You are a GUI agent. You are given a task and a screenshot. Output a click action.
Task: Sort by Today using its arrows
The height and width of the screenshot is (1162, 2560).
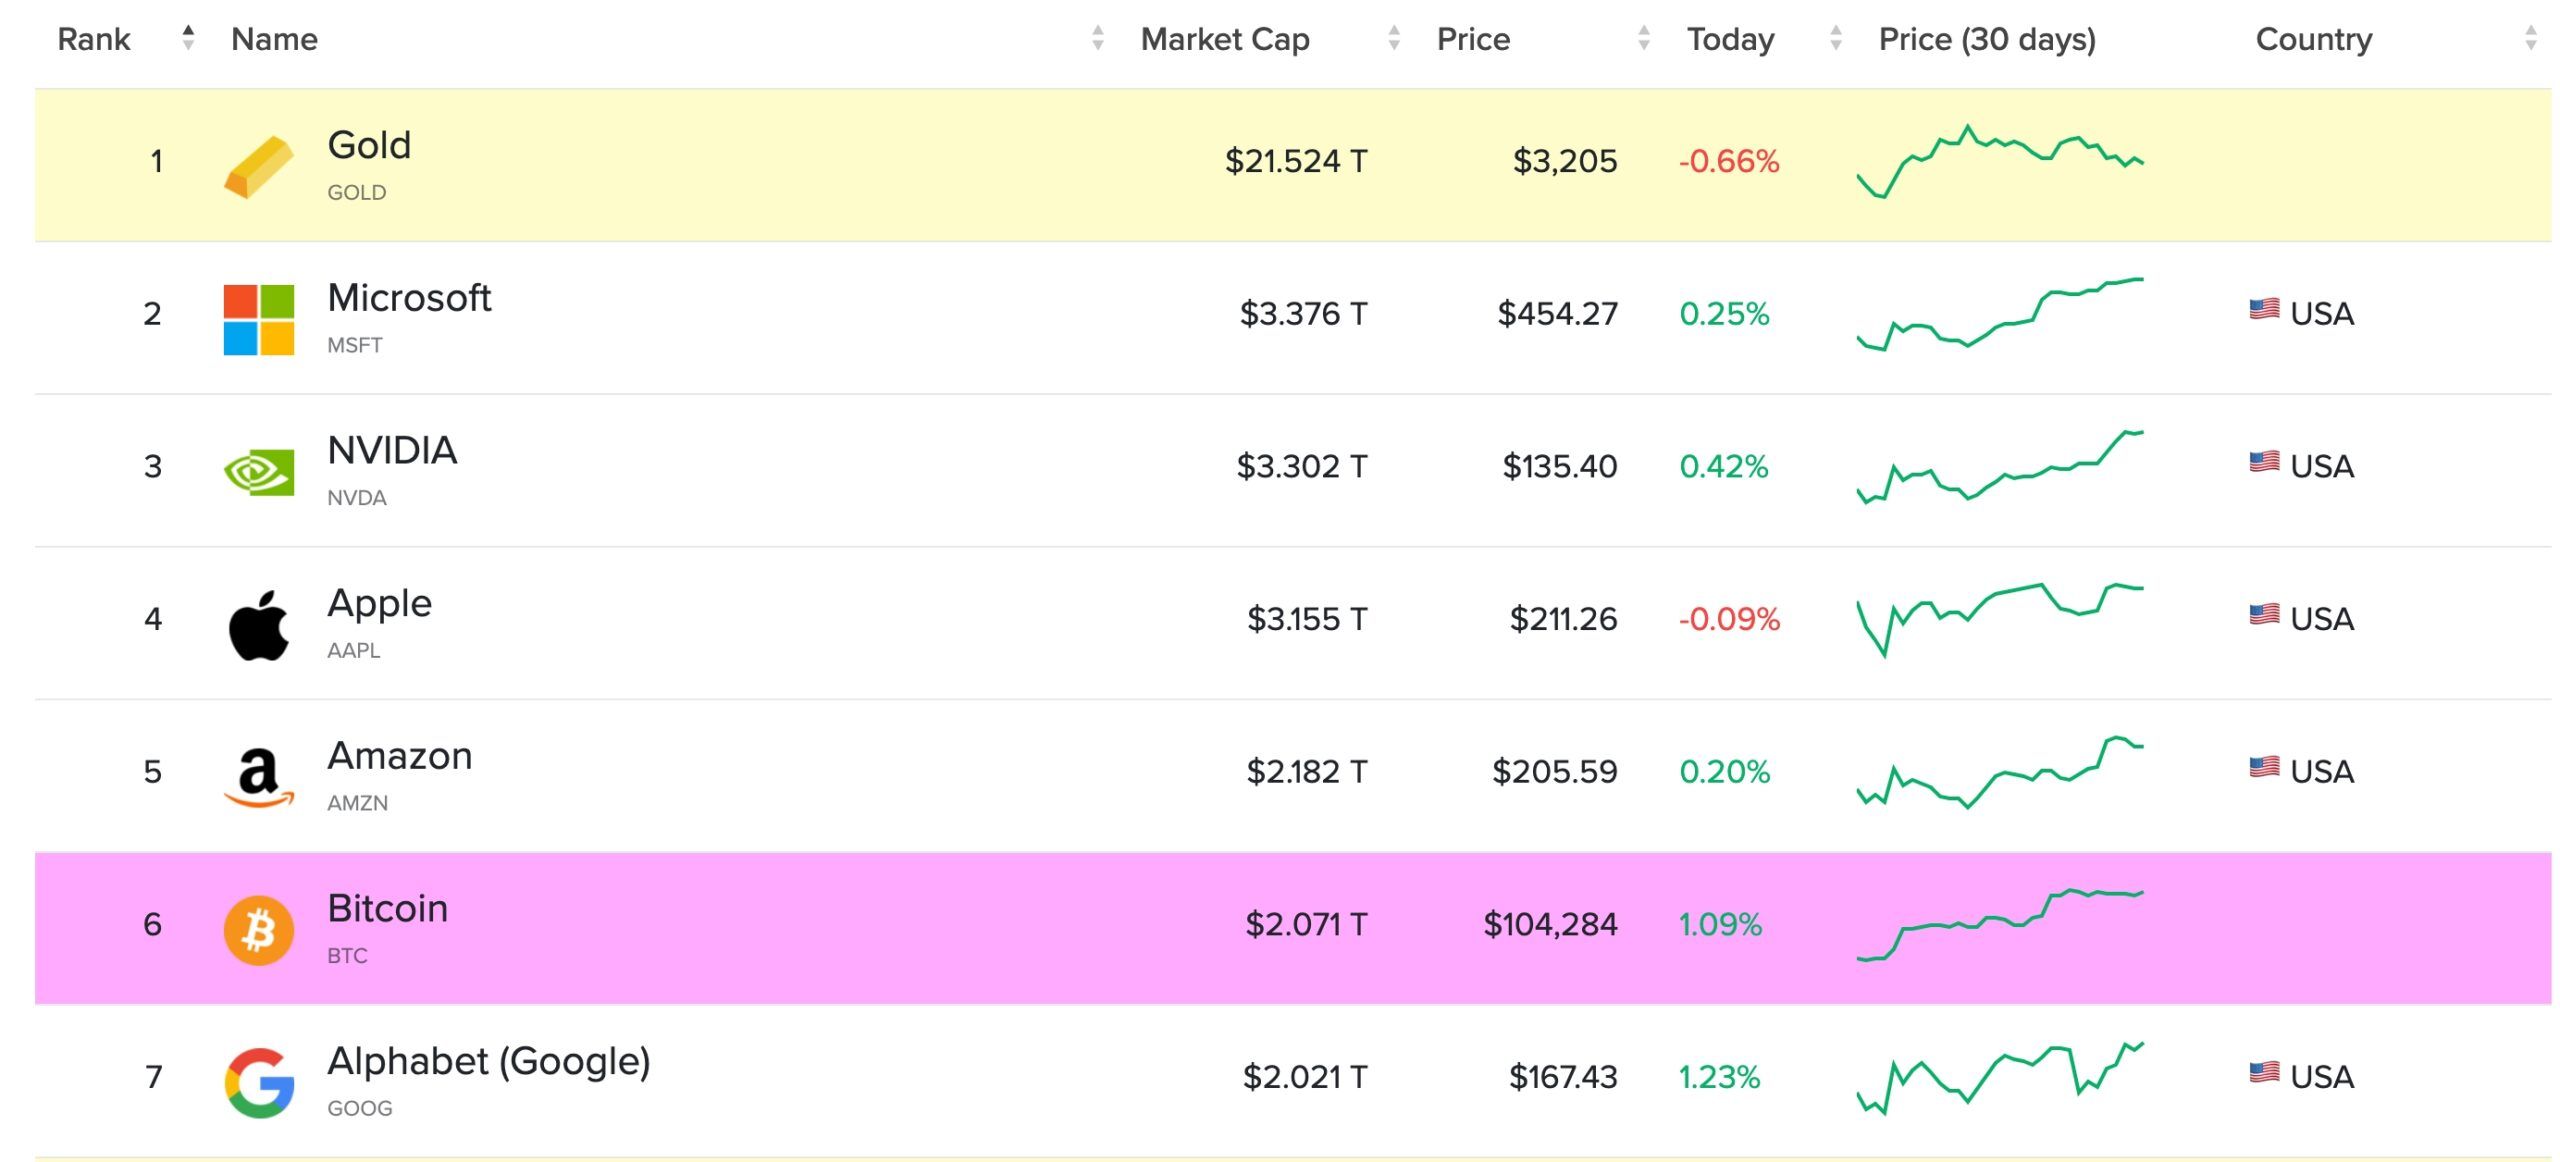tap(1835, 38)
